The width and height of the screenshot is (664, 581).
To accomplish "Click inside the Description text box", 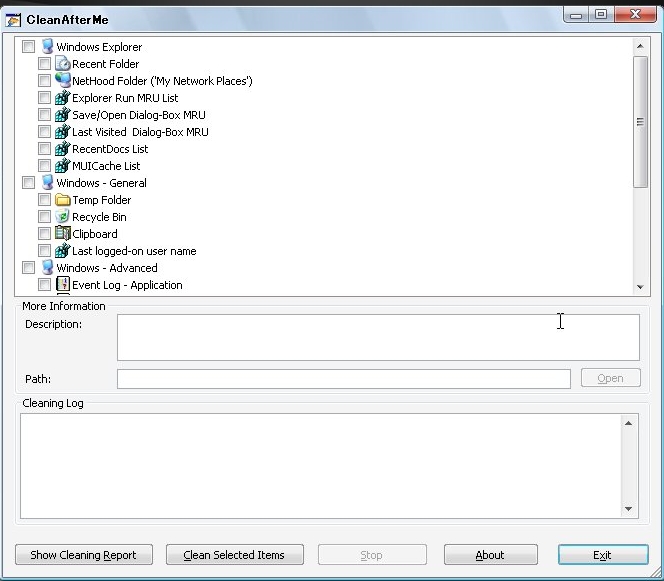I will [378, 338].
